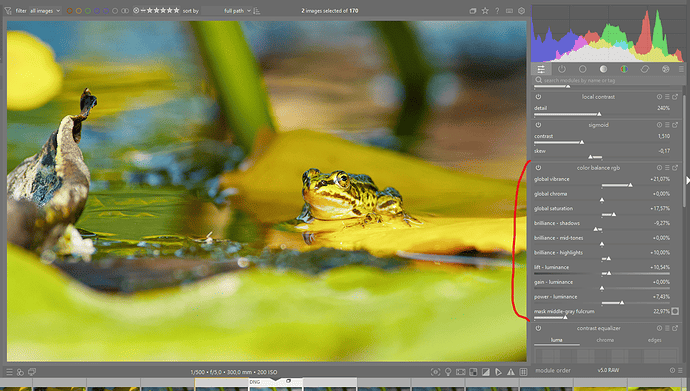Toggle guides grid overlay icon
The image size is (690, 391).
(523, 372)
